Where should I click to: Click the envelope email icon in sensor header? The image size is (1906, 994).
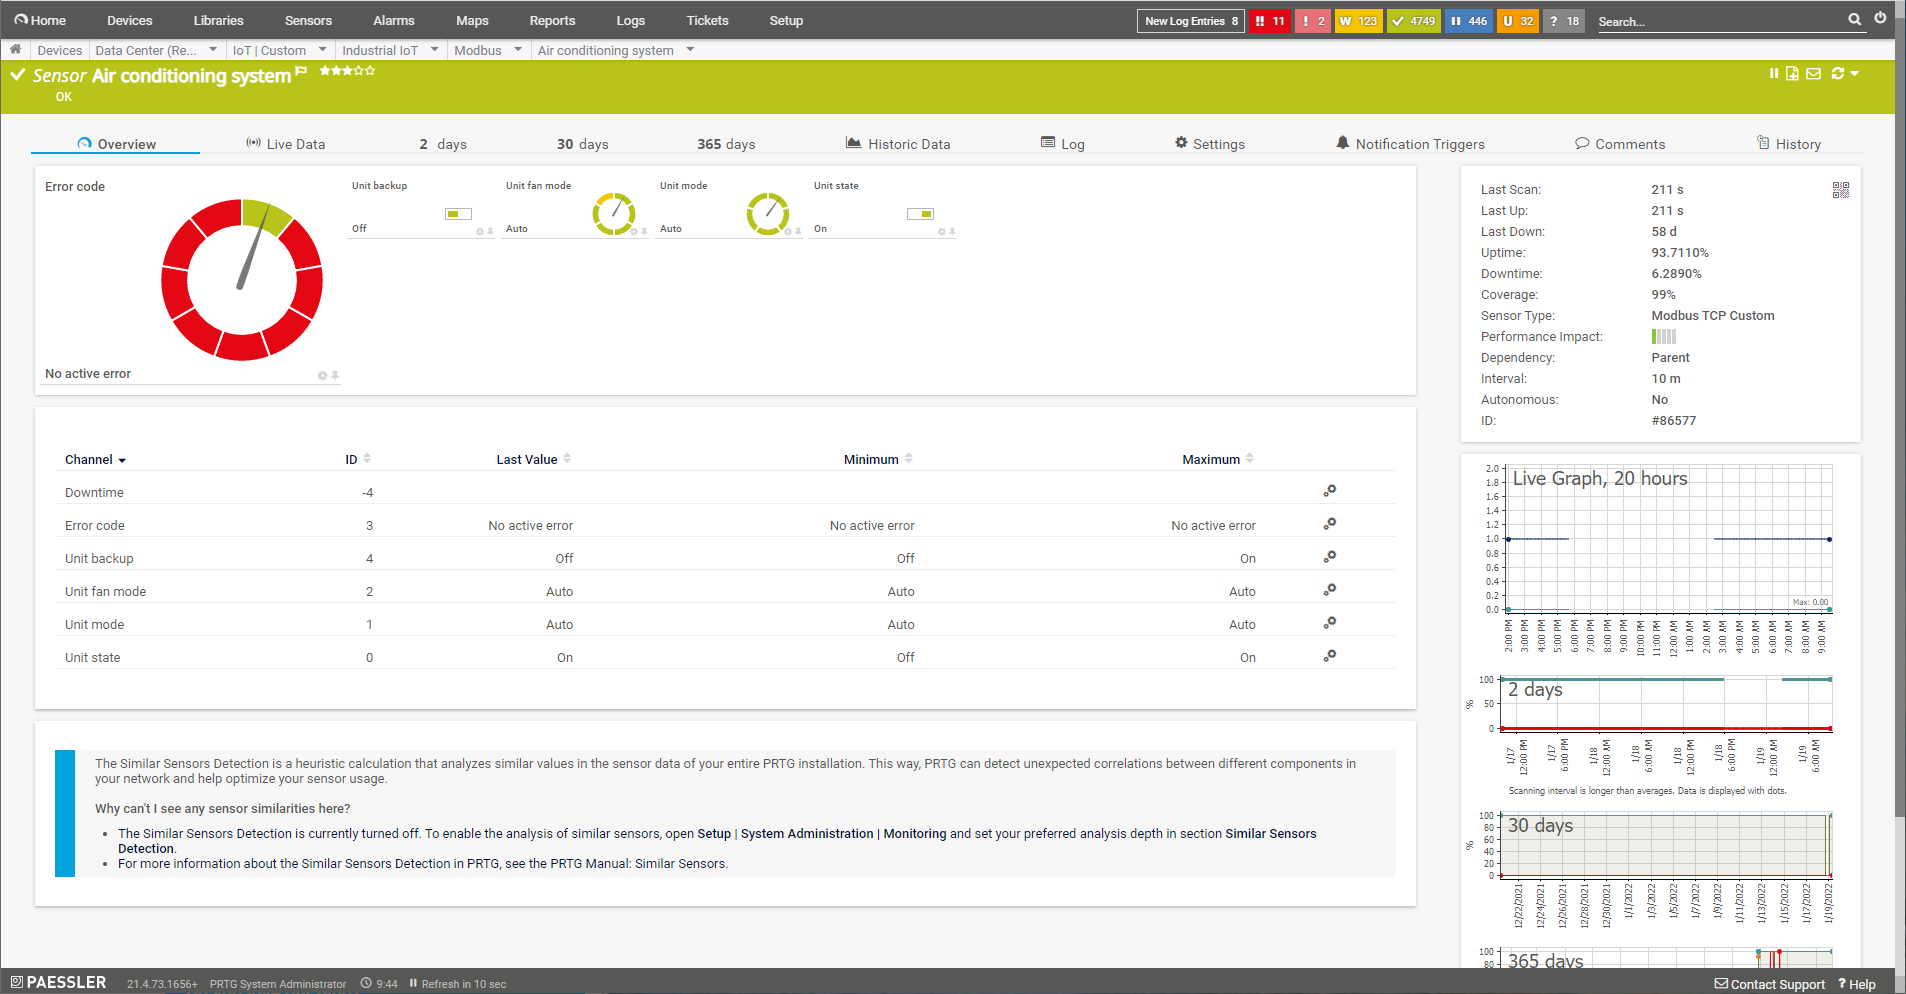click(x=1813, y=73)
